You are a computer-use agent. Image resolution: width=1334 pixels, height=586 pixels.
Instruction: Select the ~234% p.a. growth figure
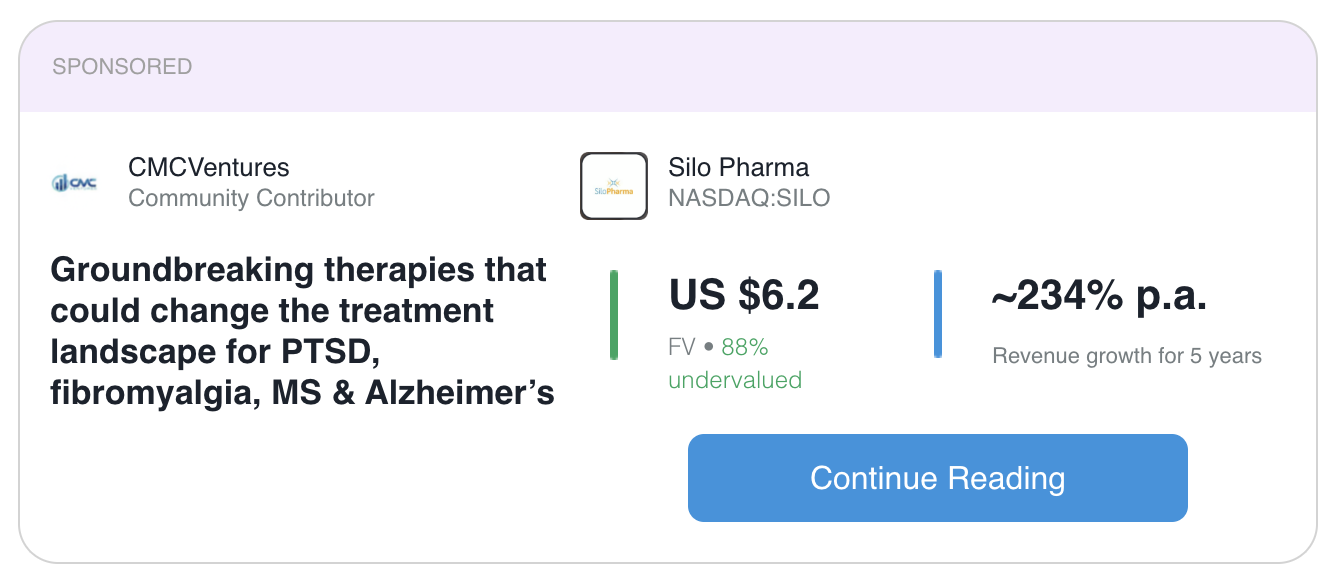[x=1100, y=296]
